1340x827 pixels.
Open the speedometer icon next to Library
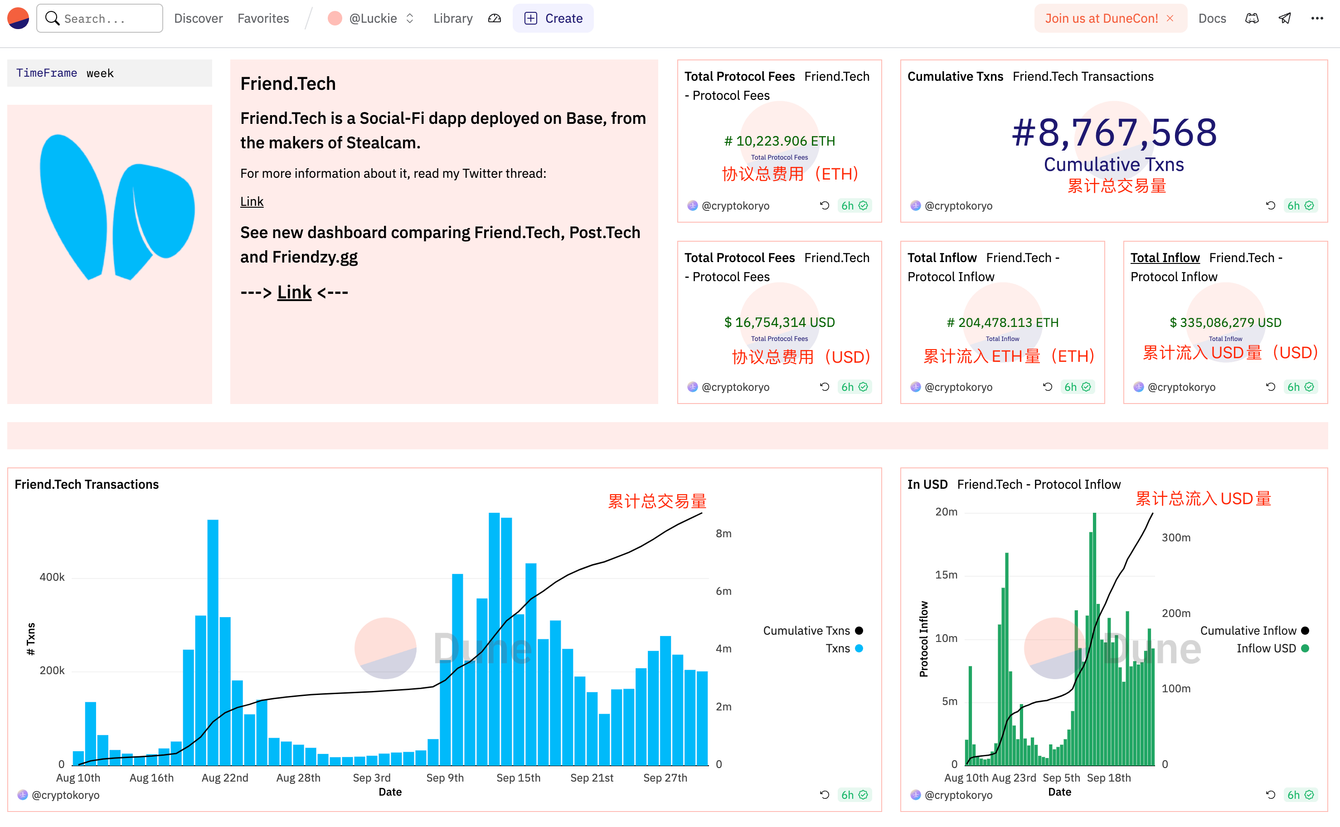494,18
